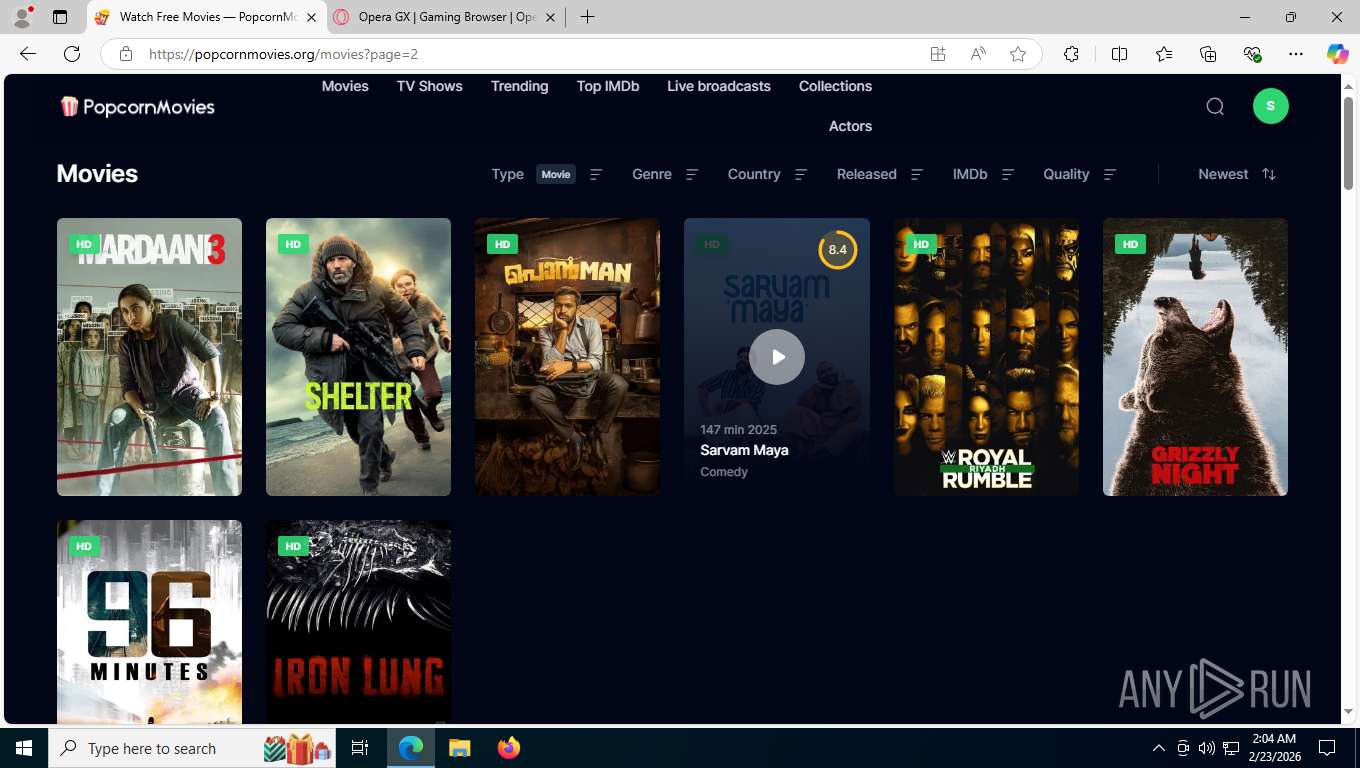
Task: Expand the Genre filter dropdown
Action: point(665,174)
